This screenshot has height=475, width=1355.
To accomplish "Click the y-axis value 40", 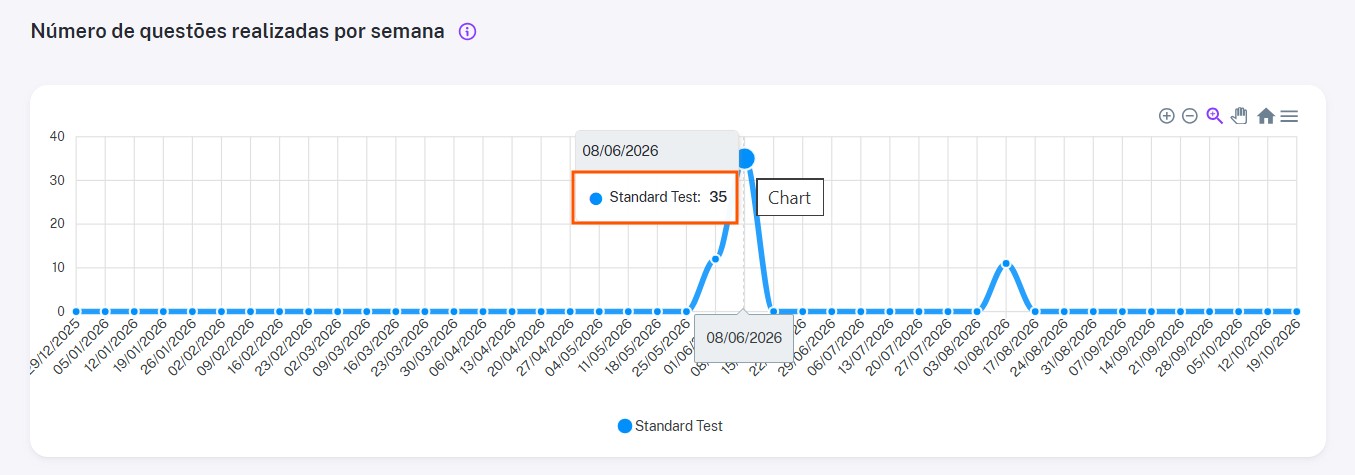I will (57, 137).
